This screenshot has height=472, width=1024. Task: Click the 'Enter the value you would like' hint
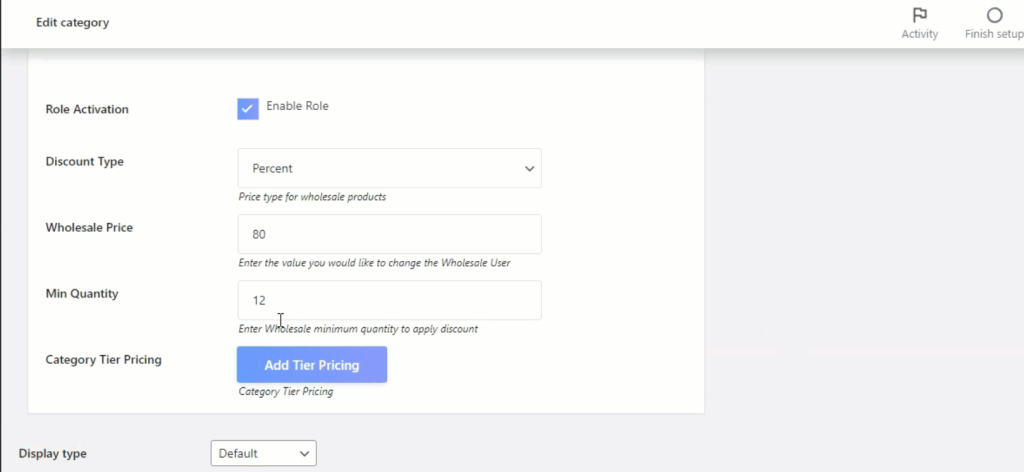tap(374, 263)
